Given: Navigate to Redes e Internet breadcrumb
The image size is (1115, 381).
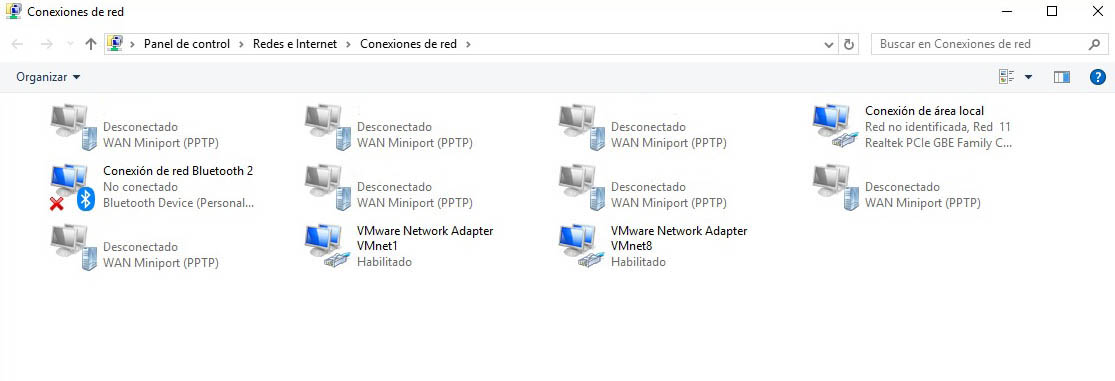Looking at the screenshot, I should pyautogui.click(x=295, y=44).
